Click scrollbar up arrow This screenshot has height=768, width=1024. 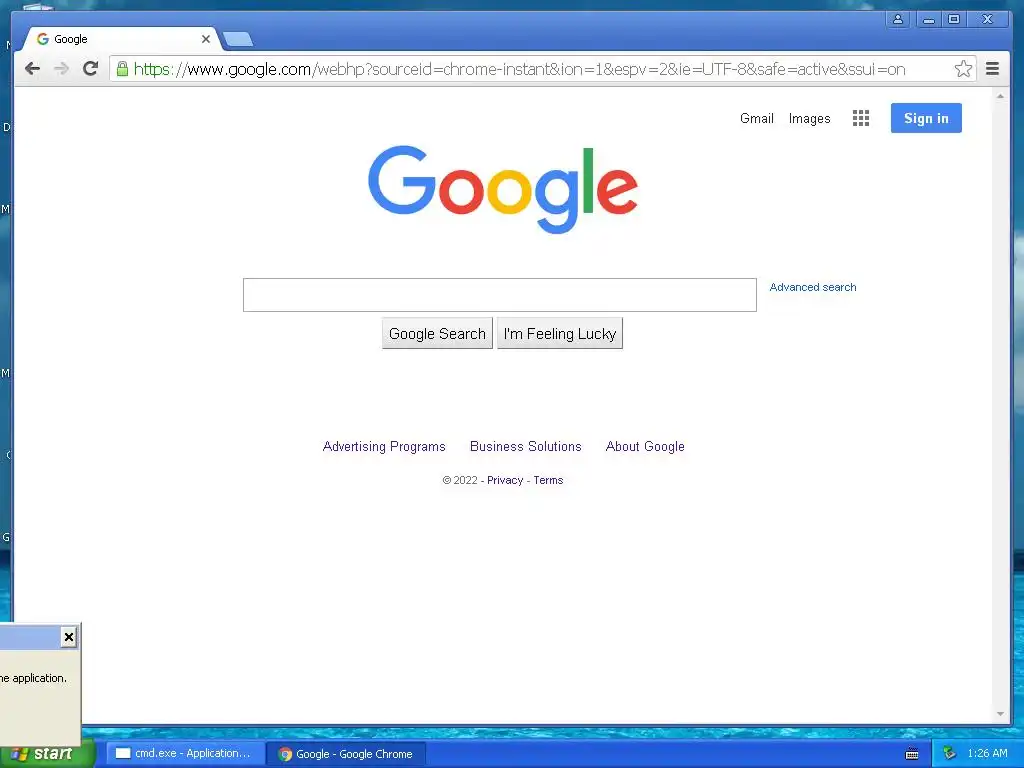coord(1000,96)
